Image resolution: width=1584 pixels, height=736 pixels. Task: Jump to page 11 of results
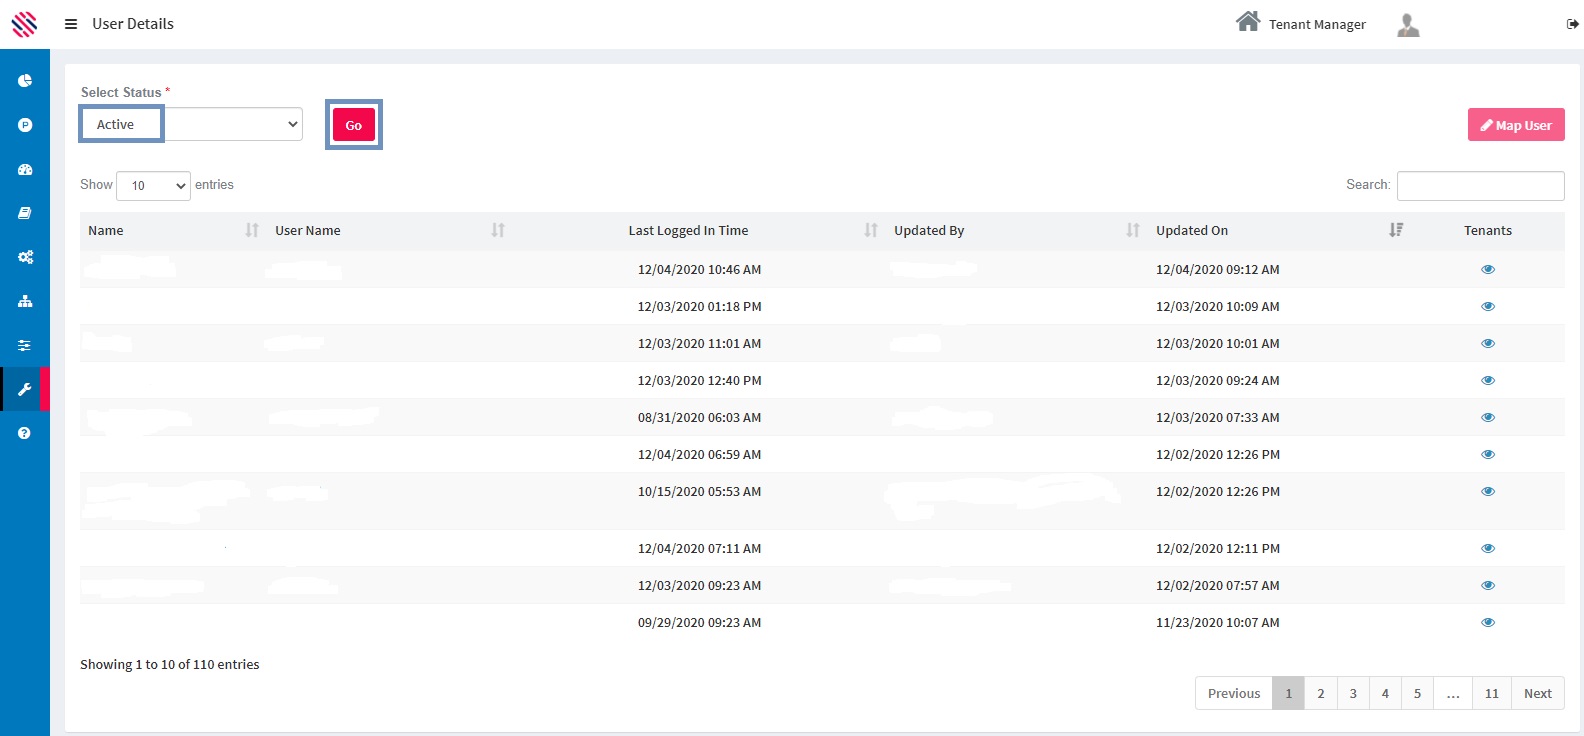[1491, 693]
